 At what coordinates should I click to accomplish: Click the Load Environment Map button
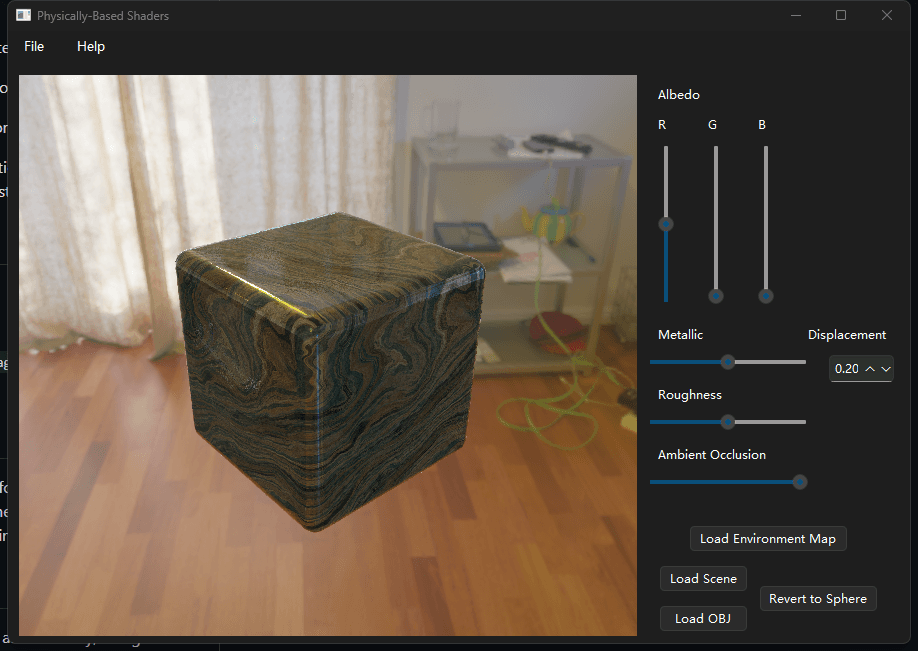(x=768, y=539)
